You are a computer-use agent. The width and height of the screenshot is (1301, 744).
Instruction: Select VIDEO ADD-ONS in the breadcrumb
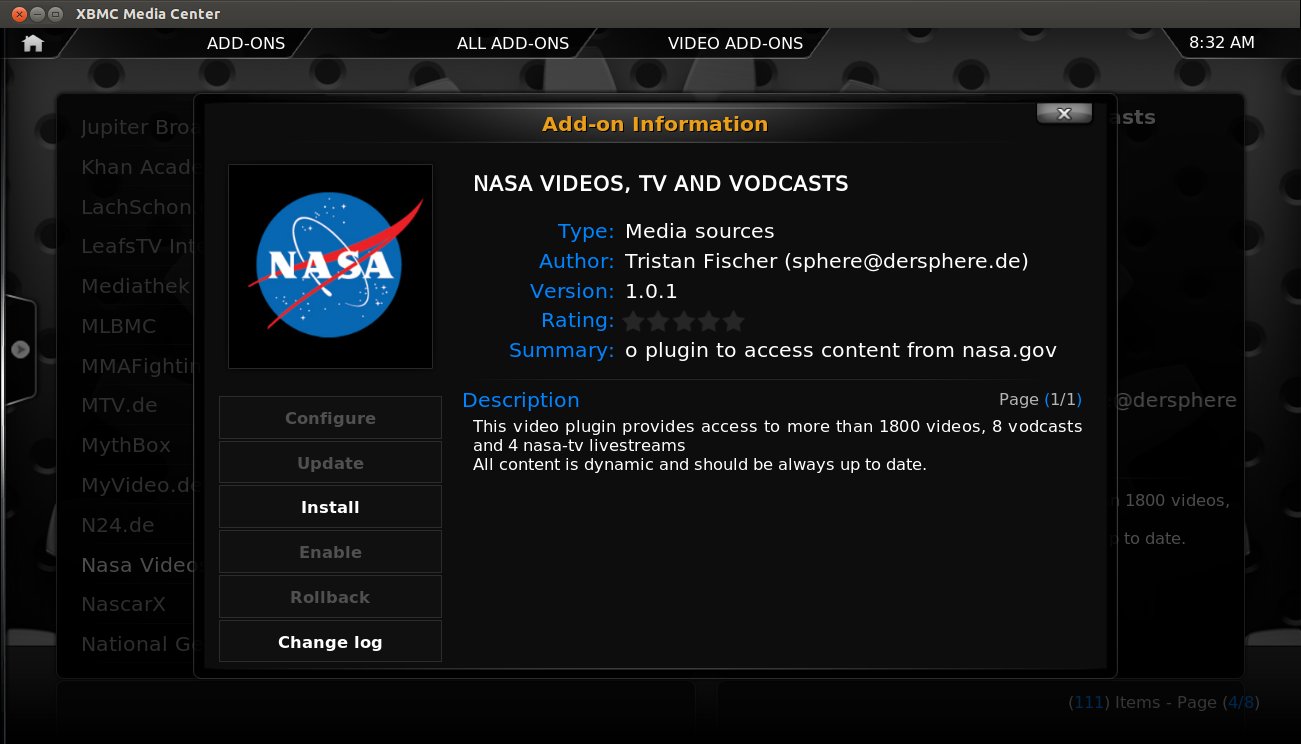pyautogui.click(x=735, y=43)
